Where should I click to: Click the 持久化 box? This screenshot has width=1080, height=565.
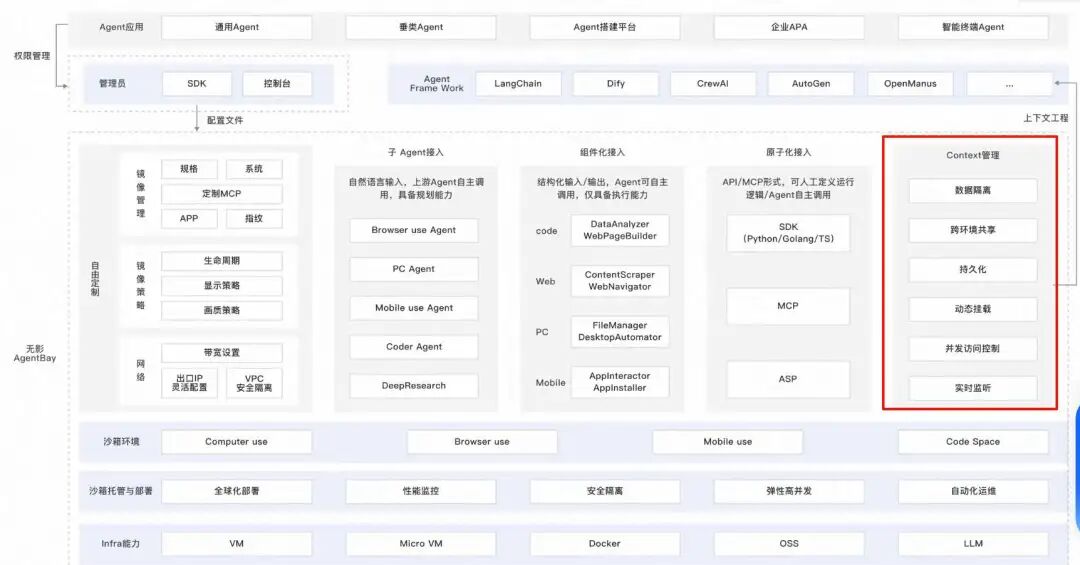pyautogui.click(x=973, y=270)
